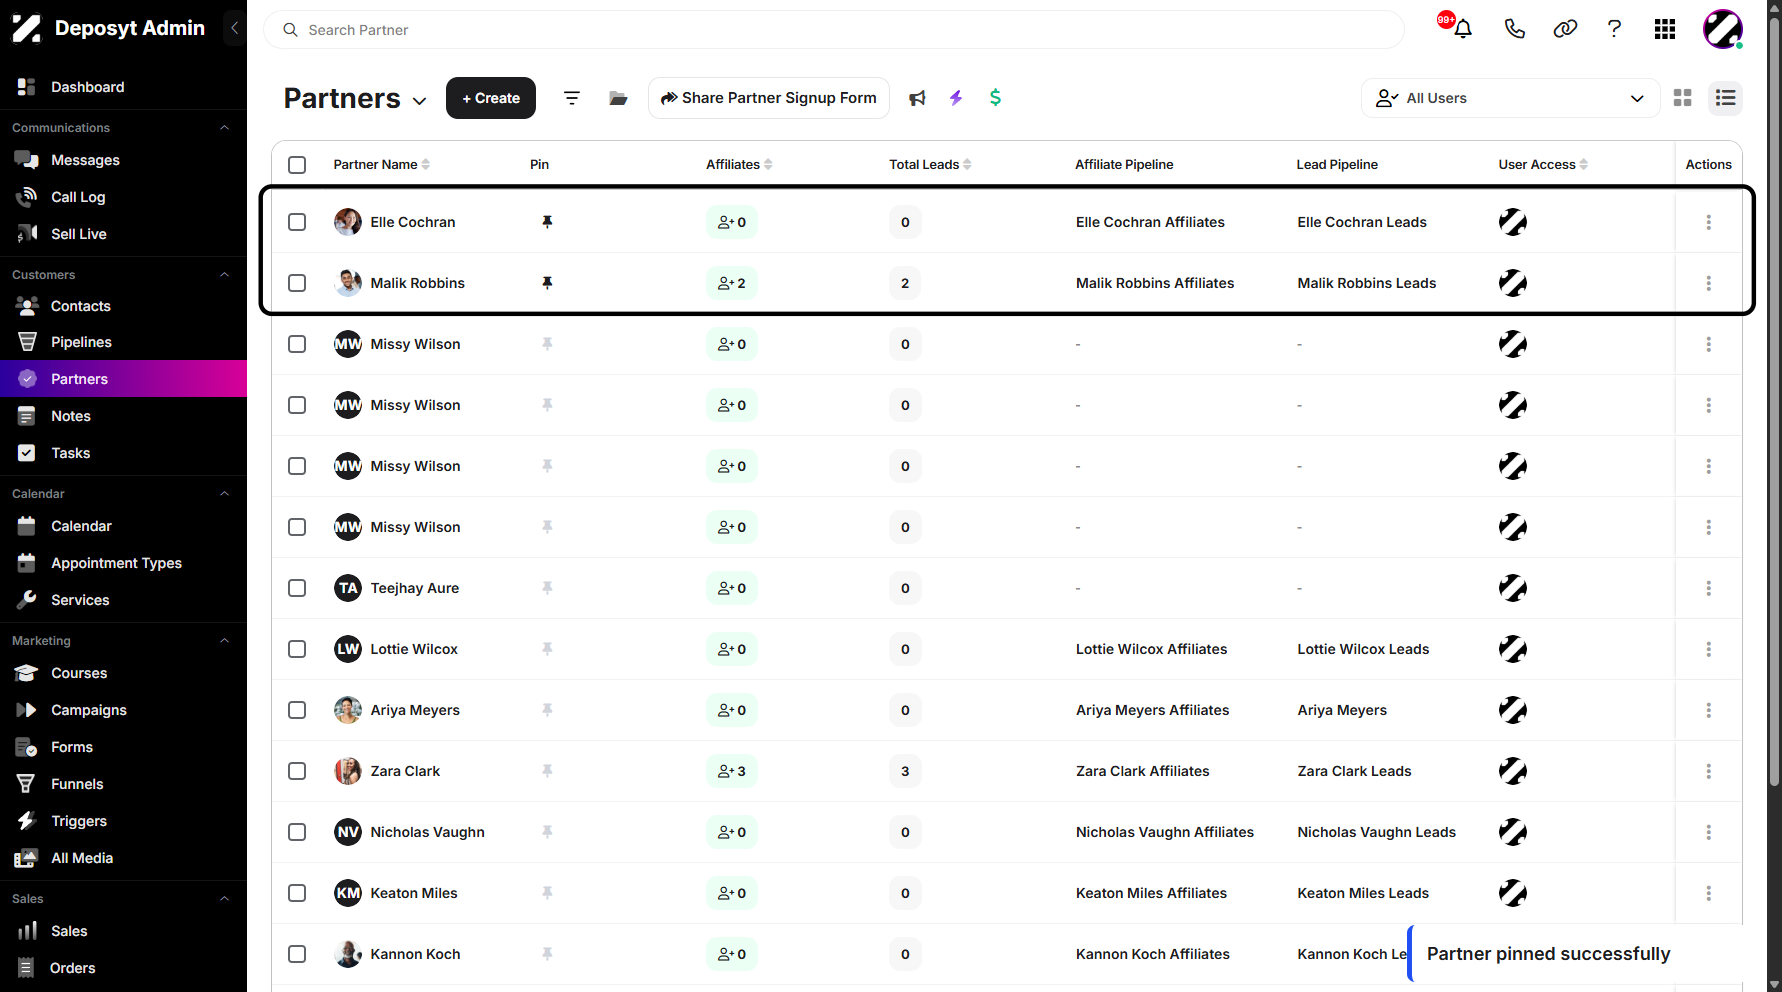
Task: Click the open folder icon in toolbar
Action: [618, 98]
